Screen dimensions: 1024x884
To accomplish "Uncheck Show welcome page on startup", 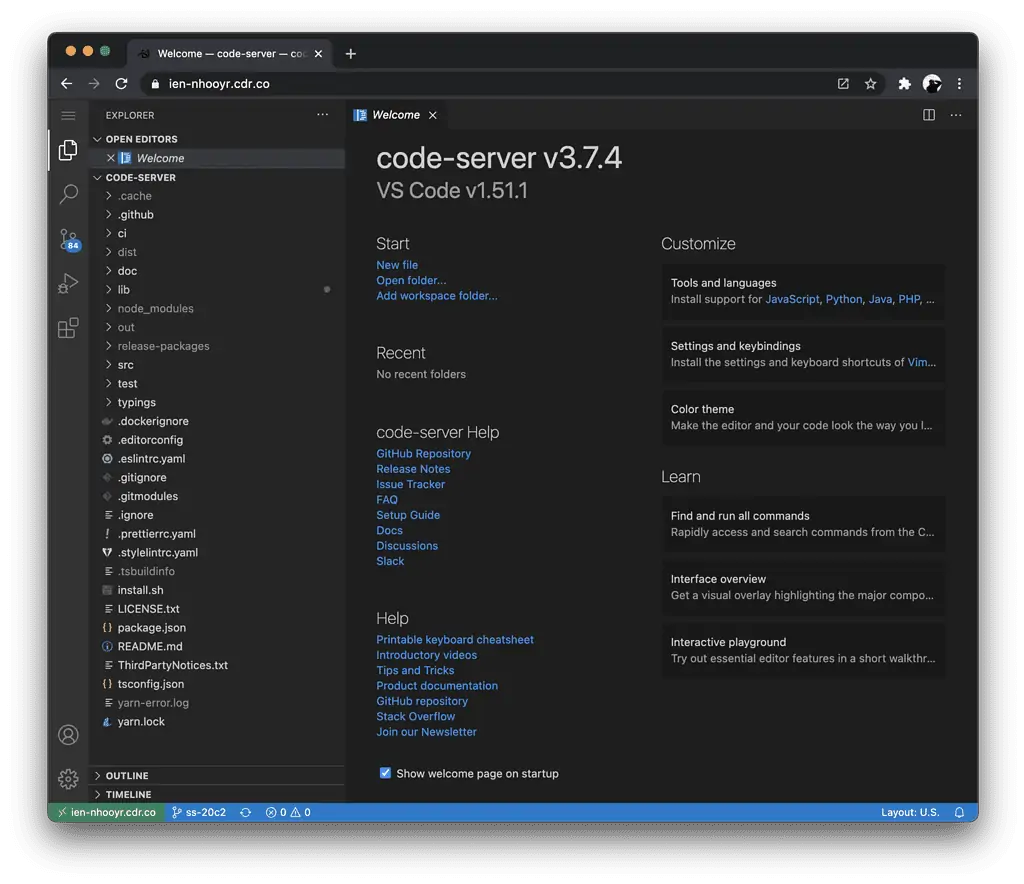I will [385, 773].
